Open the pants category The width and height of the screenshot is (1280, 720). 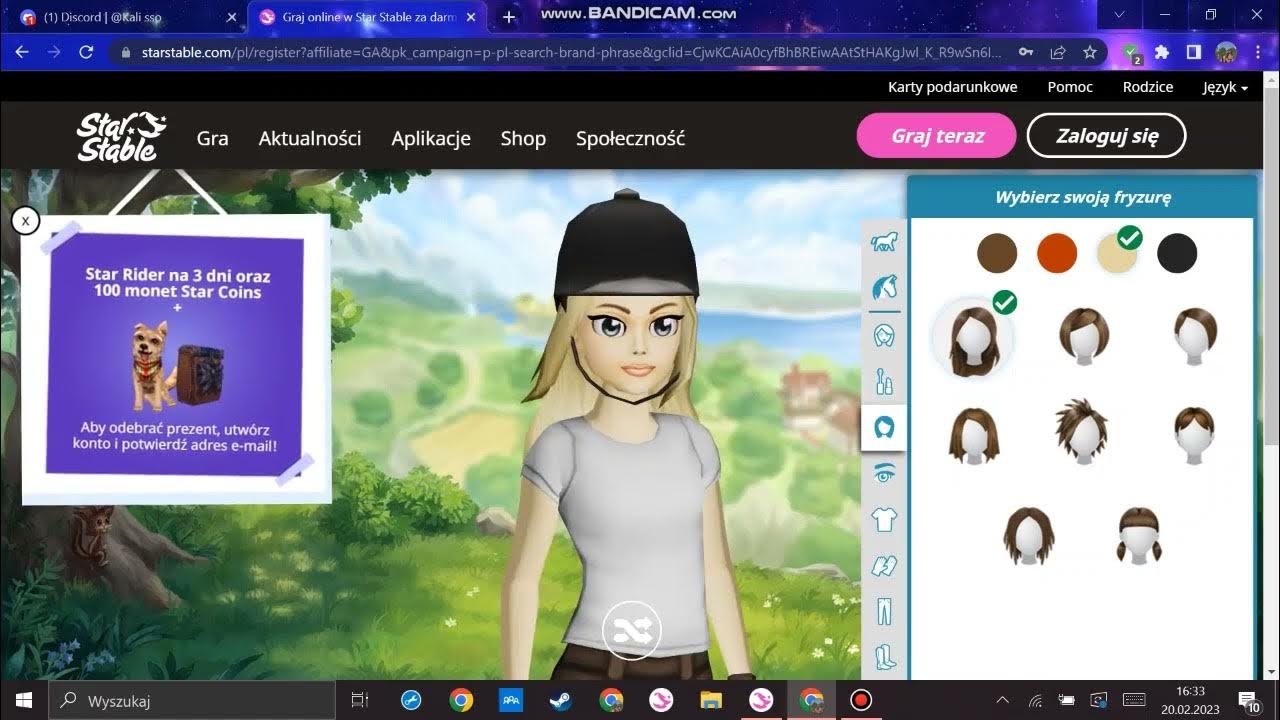pos(884,611)
